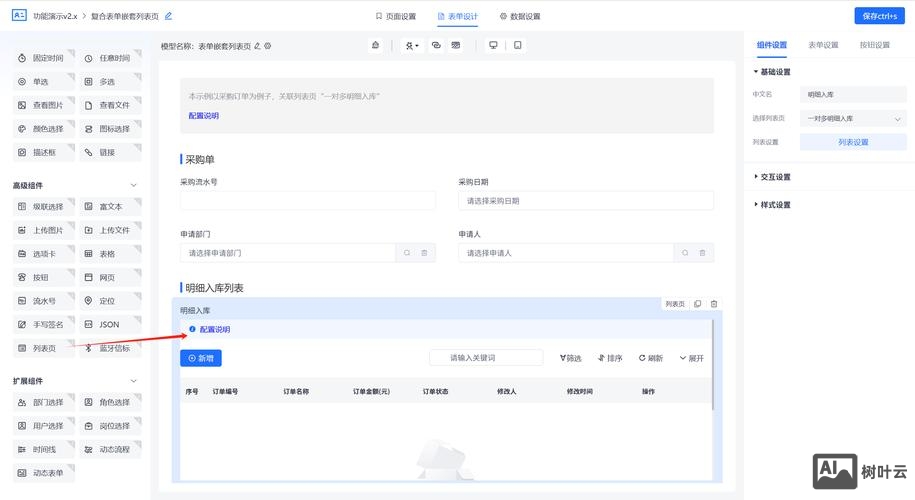The image size is (915, 500).
Task: Collapse the 高级组件 section chevron
Action: [134, 186]
